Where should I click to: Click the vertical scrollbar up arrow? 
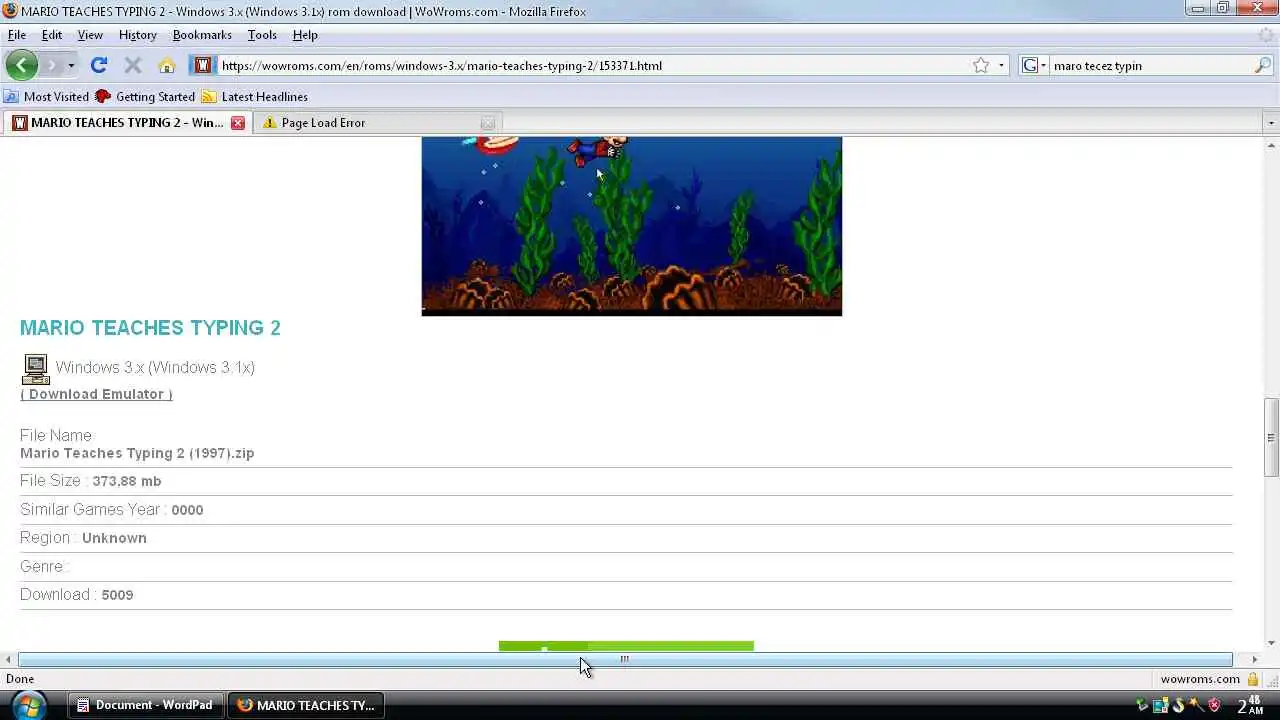pos(1271,145)
